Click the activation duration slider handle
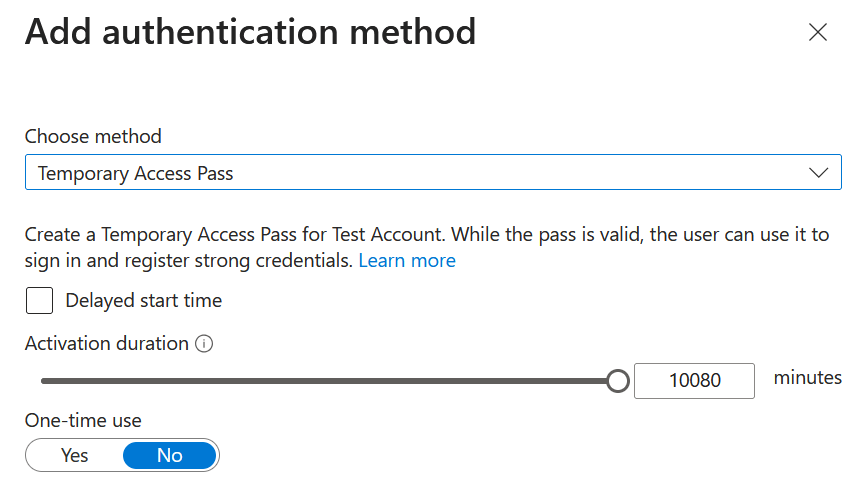This screenshot has width=853, height=493. coord(618,381)
